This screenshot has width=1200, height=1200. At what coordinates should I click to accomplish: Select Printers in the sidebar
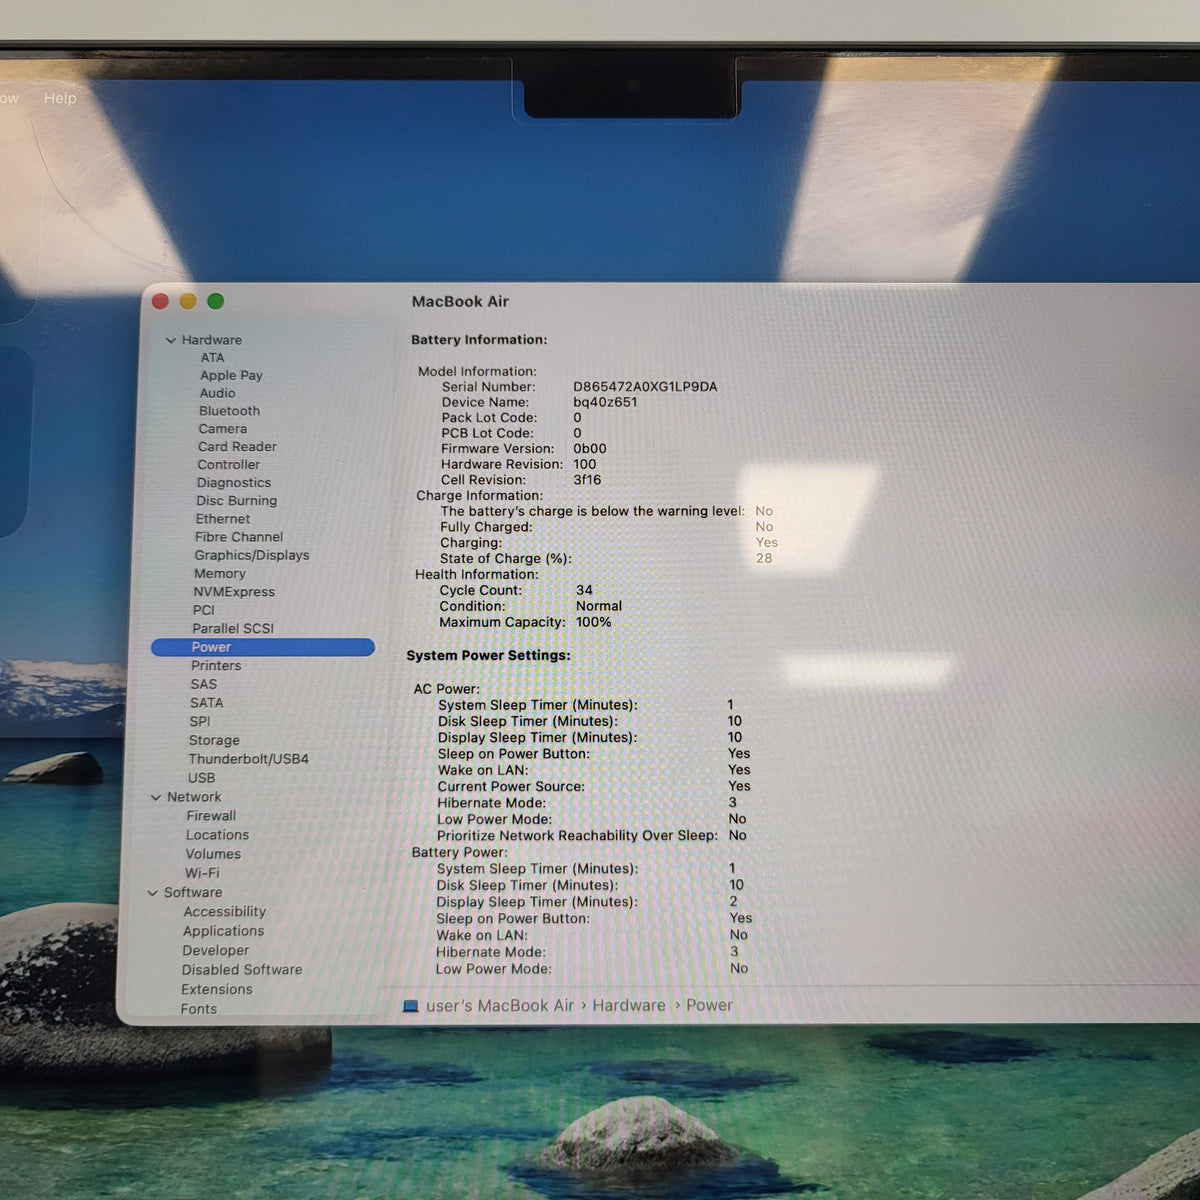[x=216, y=666]
